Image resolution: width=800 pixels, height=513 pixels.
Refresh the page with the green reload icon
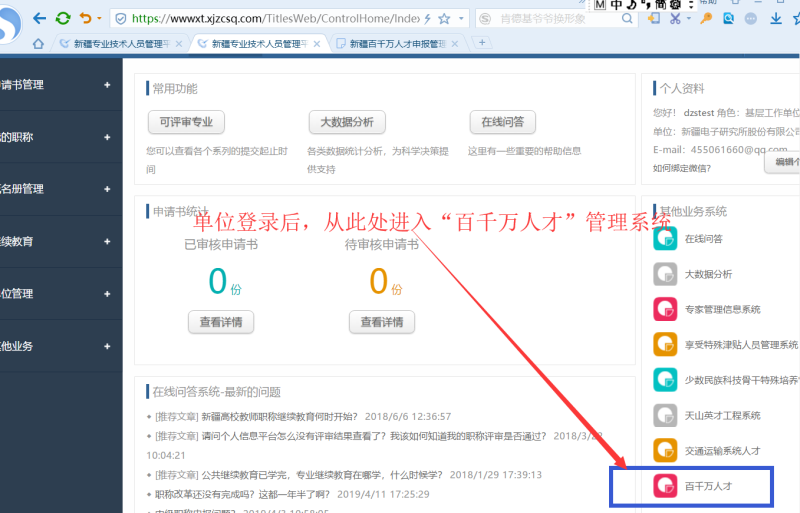[63, 18]
